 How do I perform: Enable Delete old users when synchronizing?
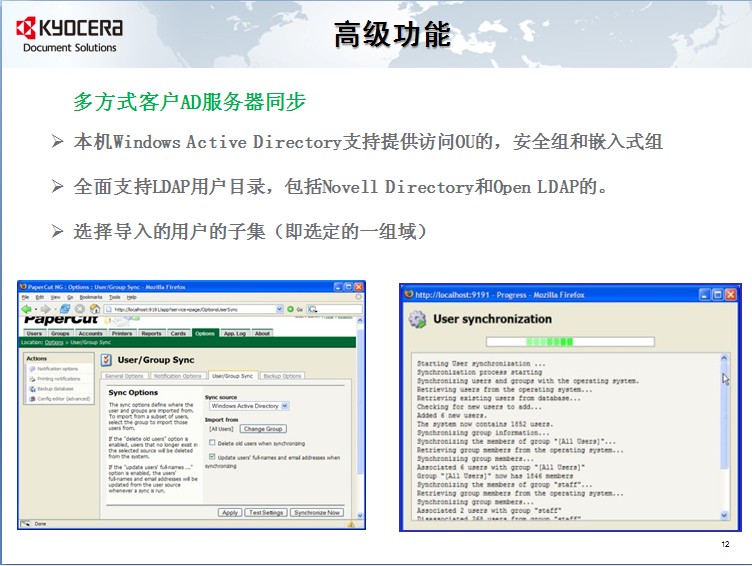pyautogui.click(x=211, y=442)
